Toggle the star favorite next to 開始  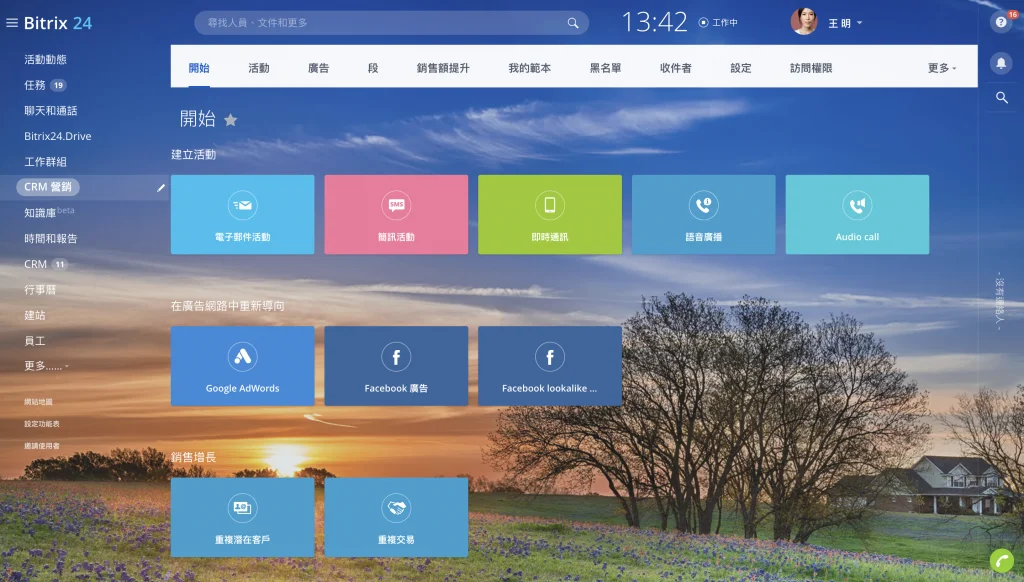tap(231, 120)
